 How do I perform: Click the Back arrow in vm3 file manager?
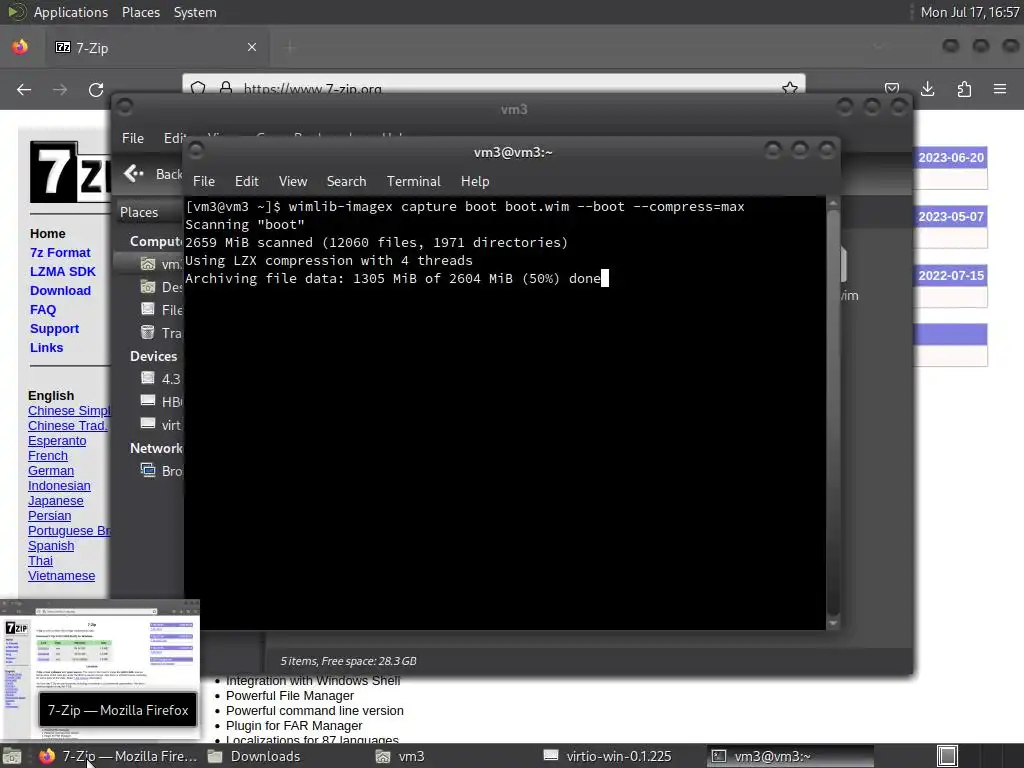click(133, 174)
